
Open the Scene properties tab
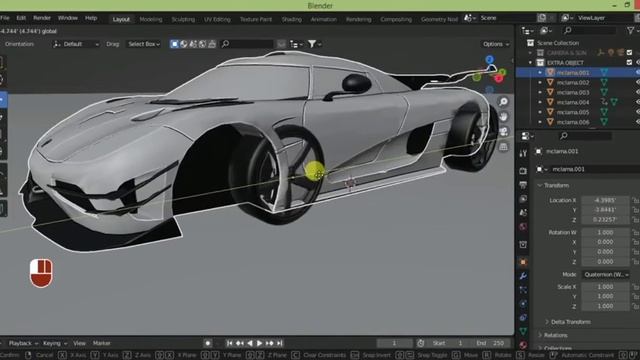[523, 212]
